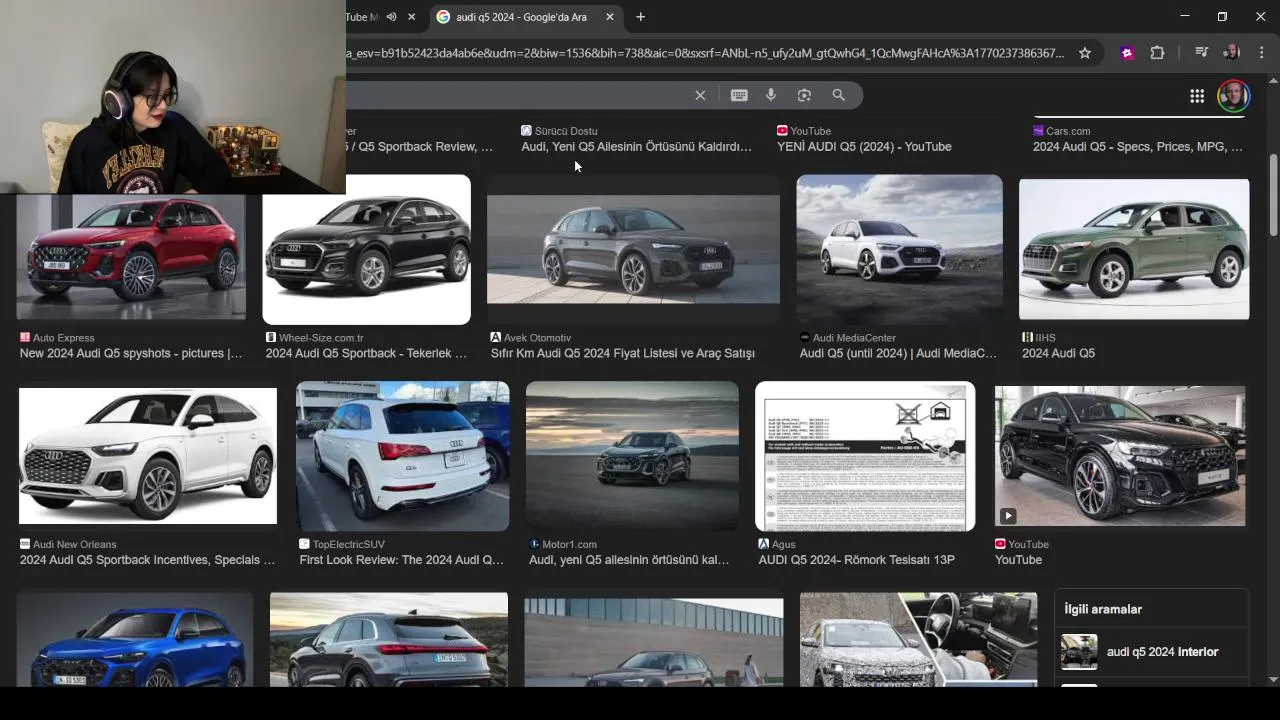Open the black Audi YouTube video thumbnail
1280x720 pixels.
pos(1120,456)
